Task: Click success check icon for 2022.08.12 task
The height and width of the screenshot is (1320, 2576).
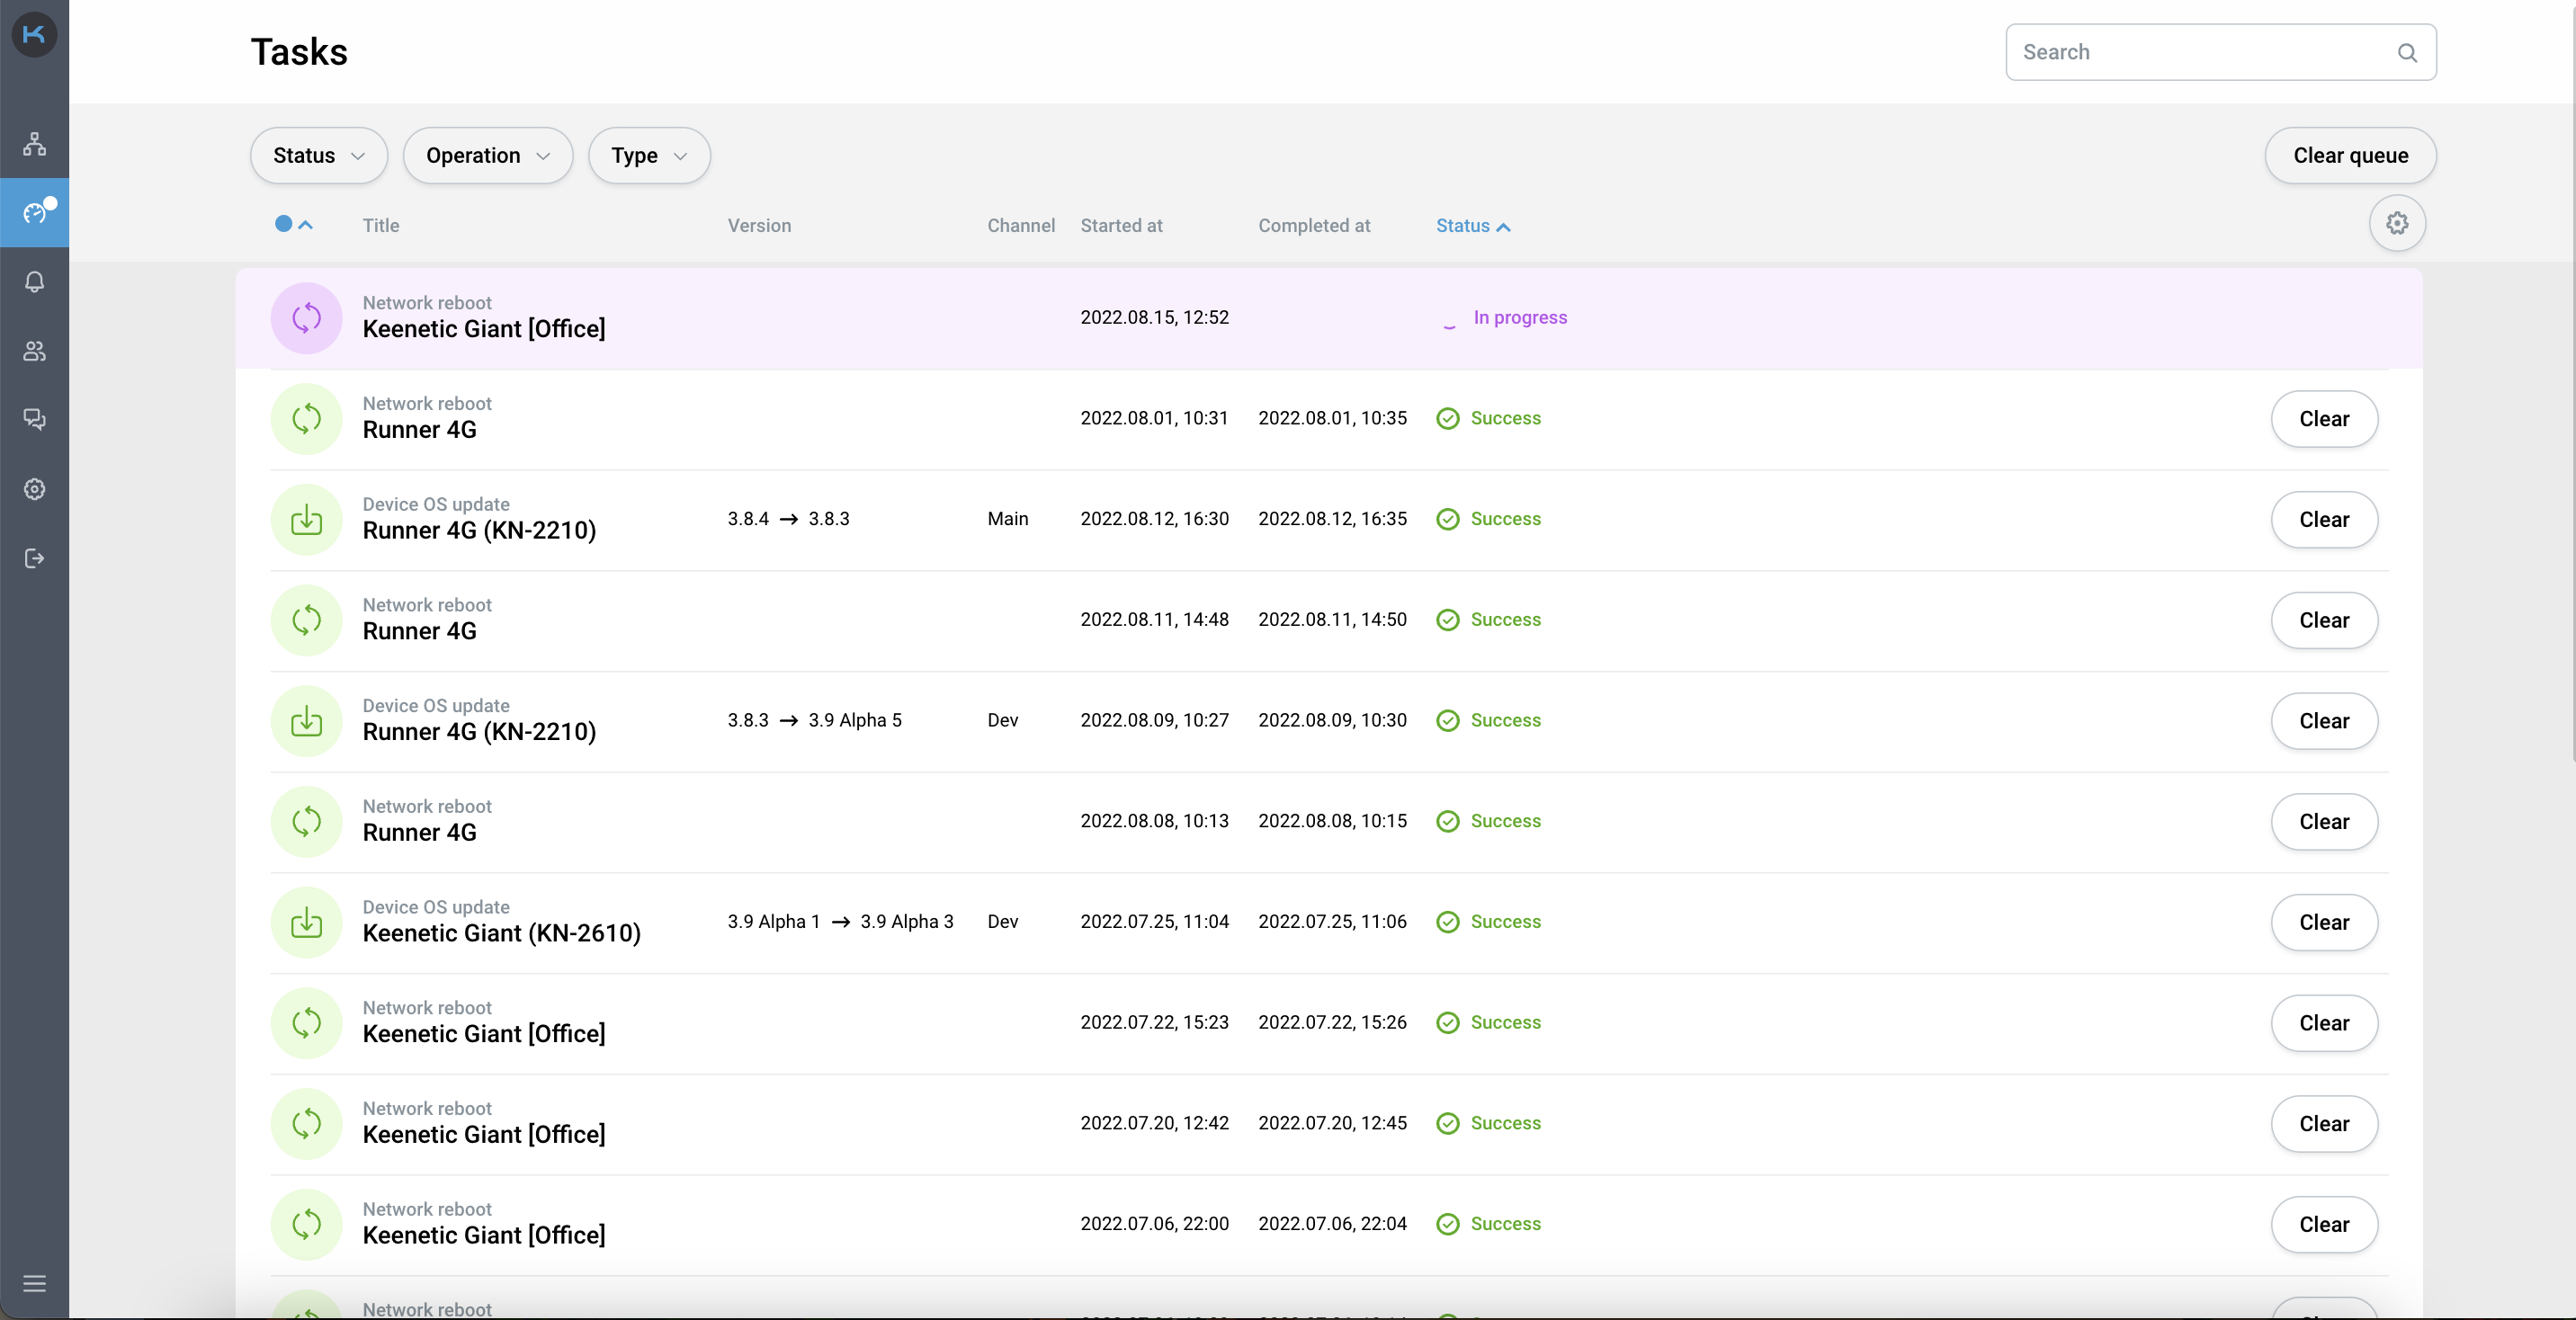Action: [1448, 519]
